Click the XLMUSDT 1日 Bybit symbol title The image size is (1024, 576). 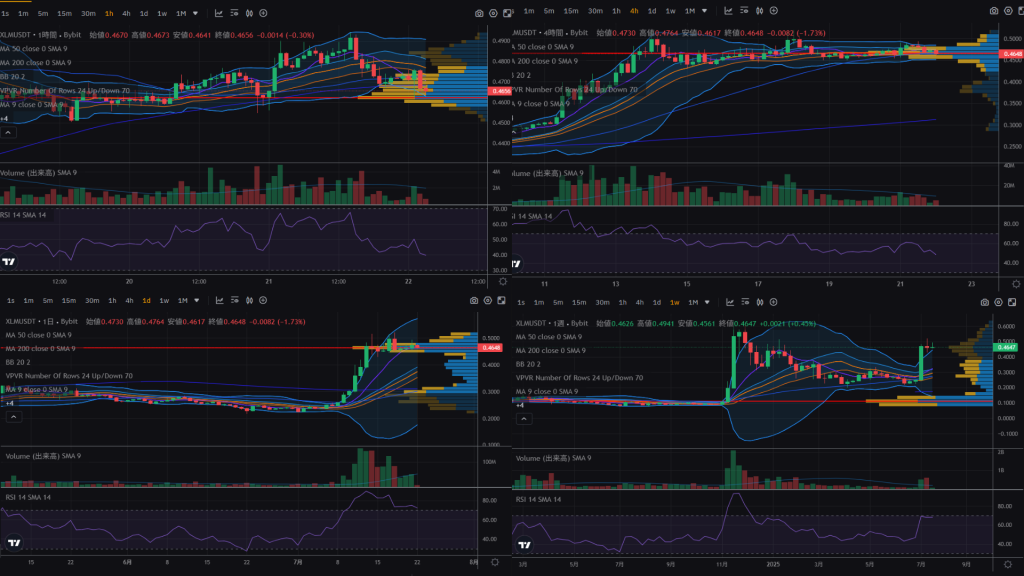42,321
